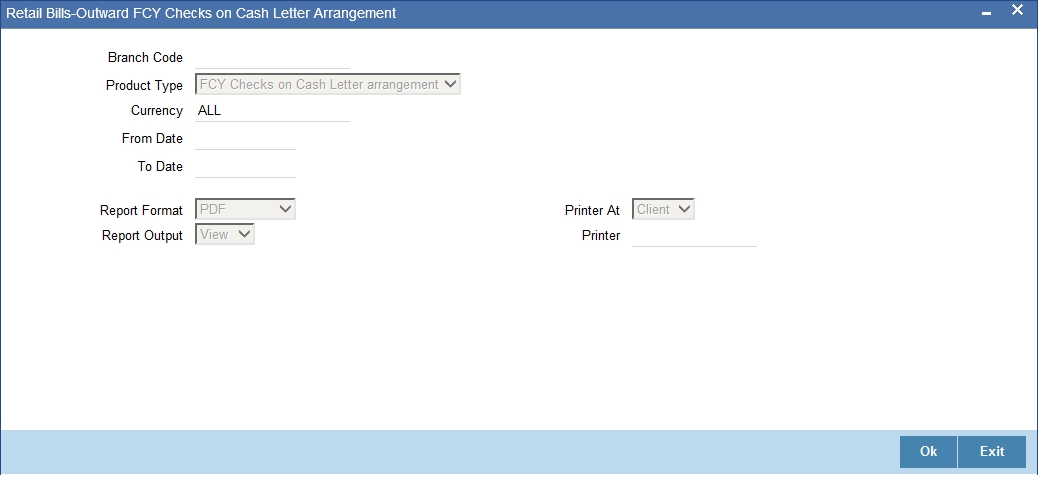Click the Printer At label
This screenshot has width=1038, height=483.
tap(592, 210)
